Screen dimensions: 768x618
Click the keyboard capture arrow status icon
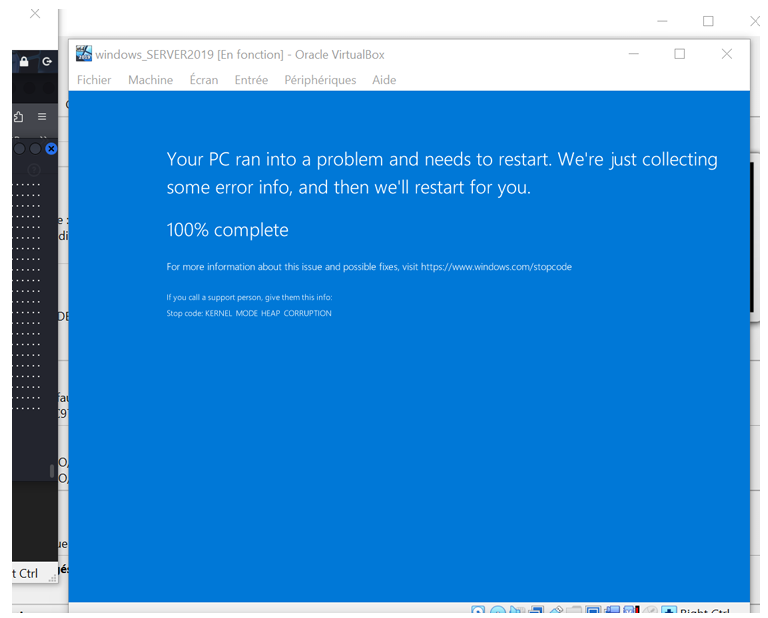669,610
